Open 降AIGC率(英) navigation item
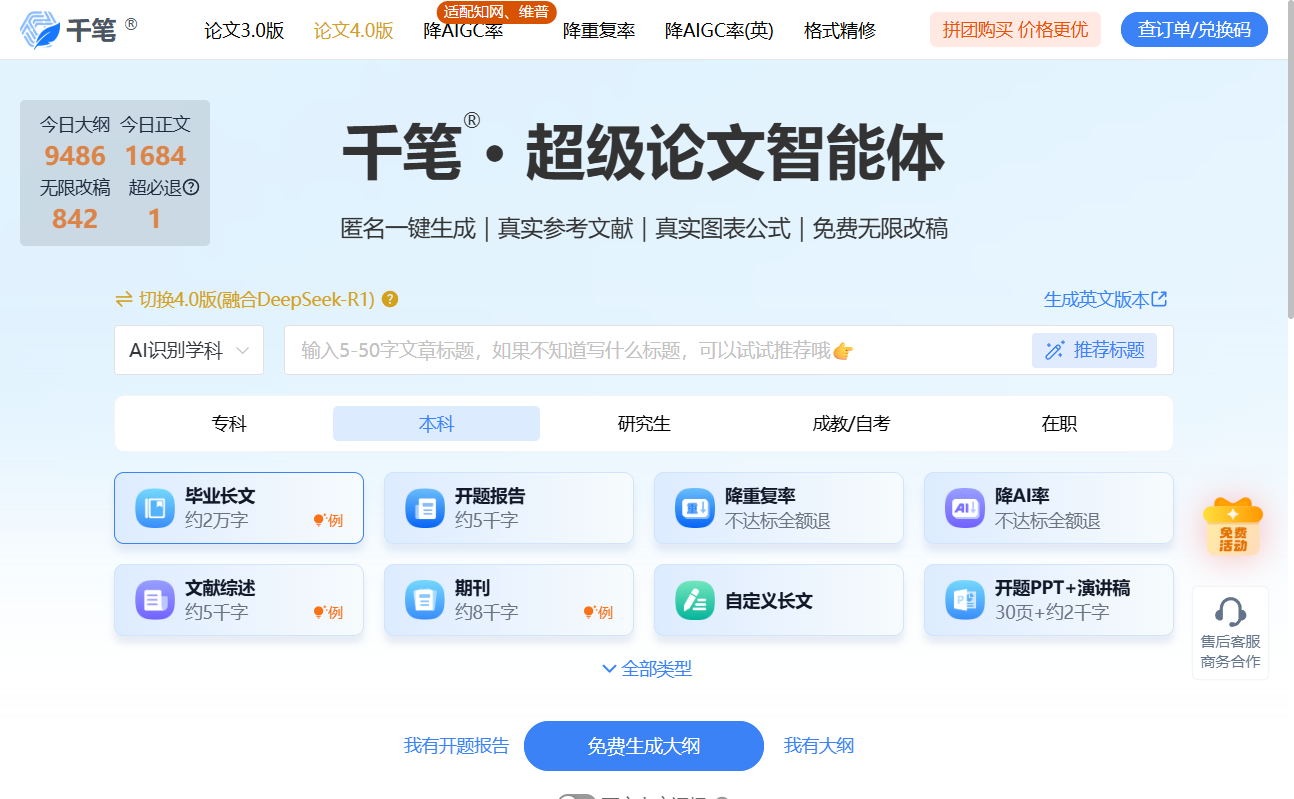This screenshot has height=799, width=1294. [x=719, y=31]
